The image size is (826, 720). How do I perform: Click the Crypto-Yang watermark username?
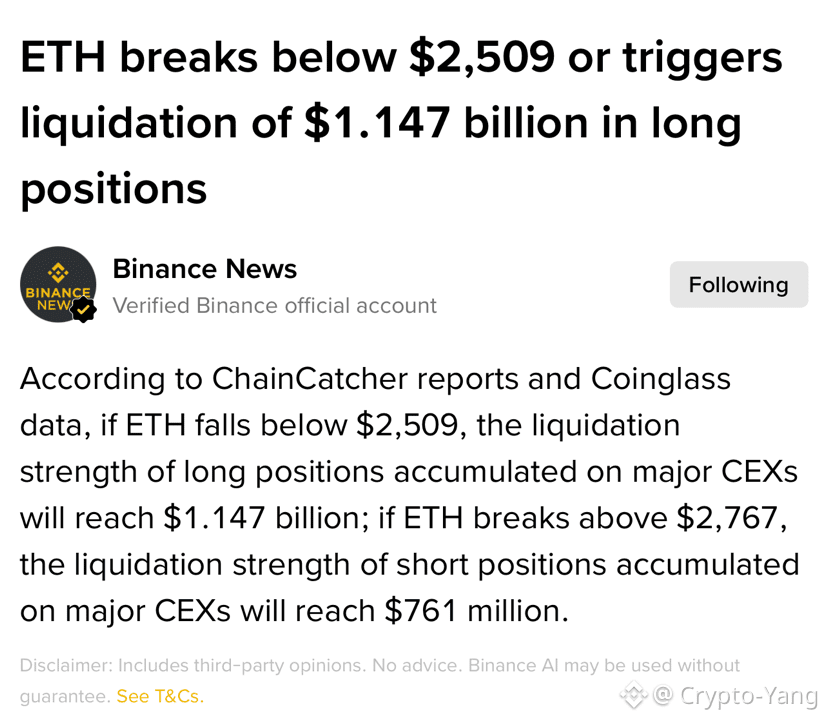pos(748,695)
